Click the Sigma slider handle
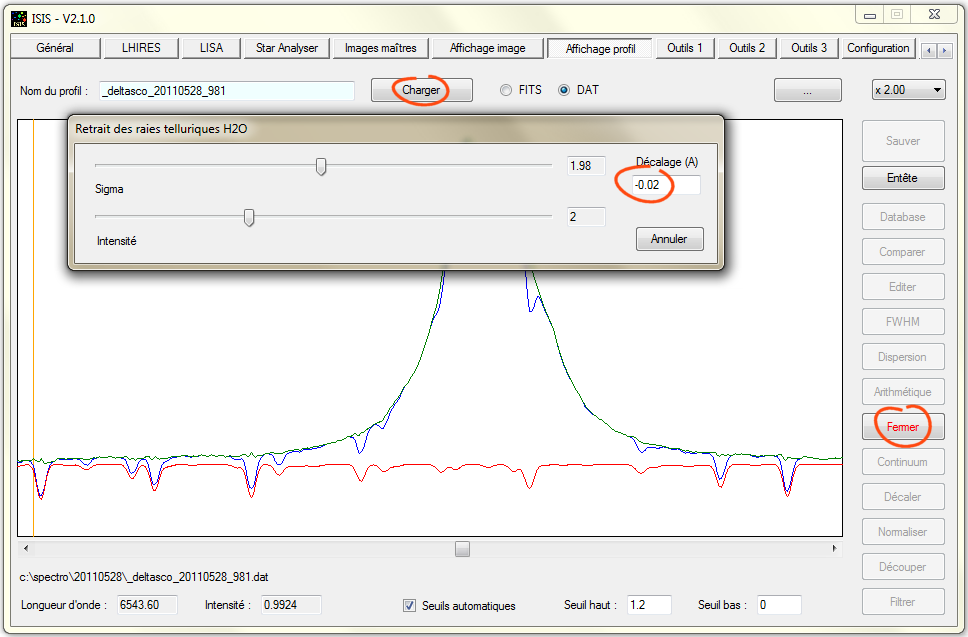 tap(321, 166)
